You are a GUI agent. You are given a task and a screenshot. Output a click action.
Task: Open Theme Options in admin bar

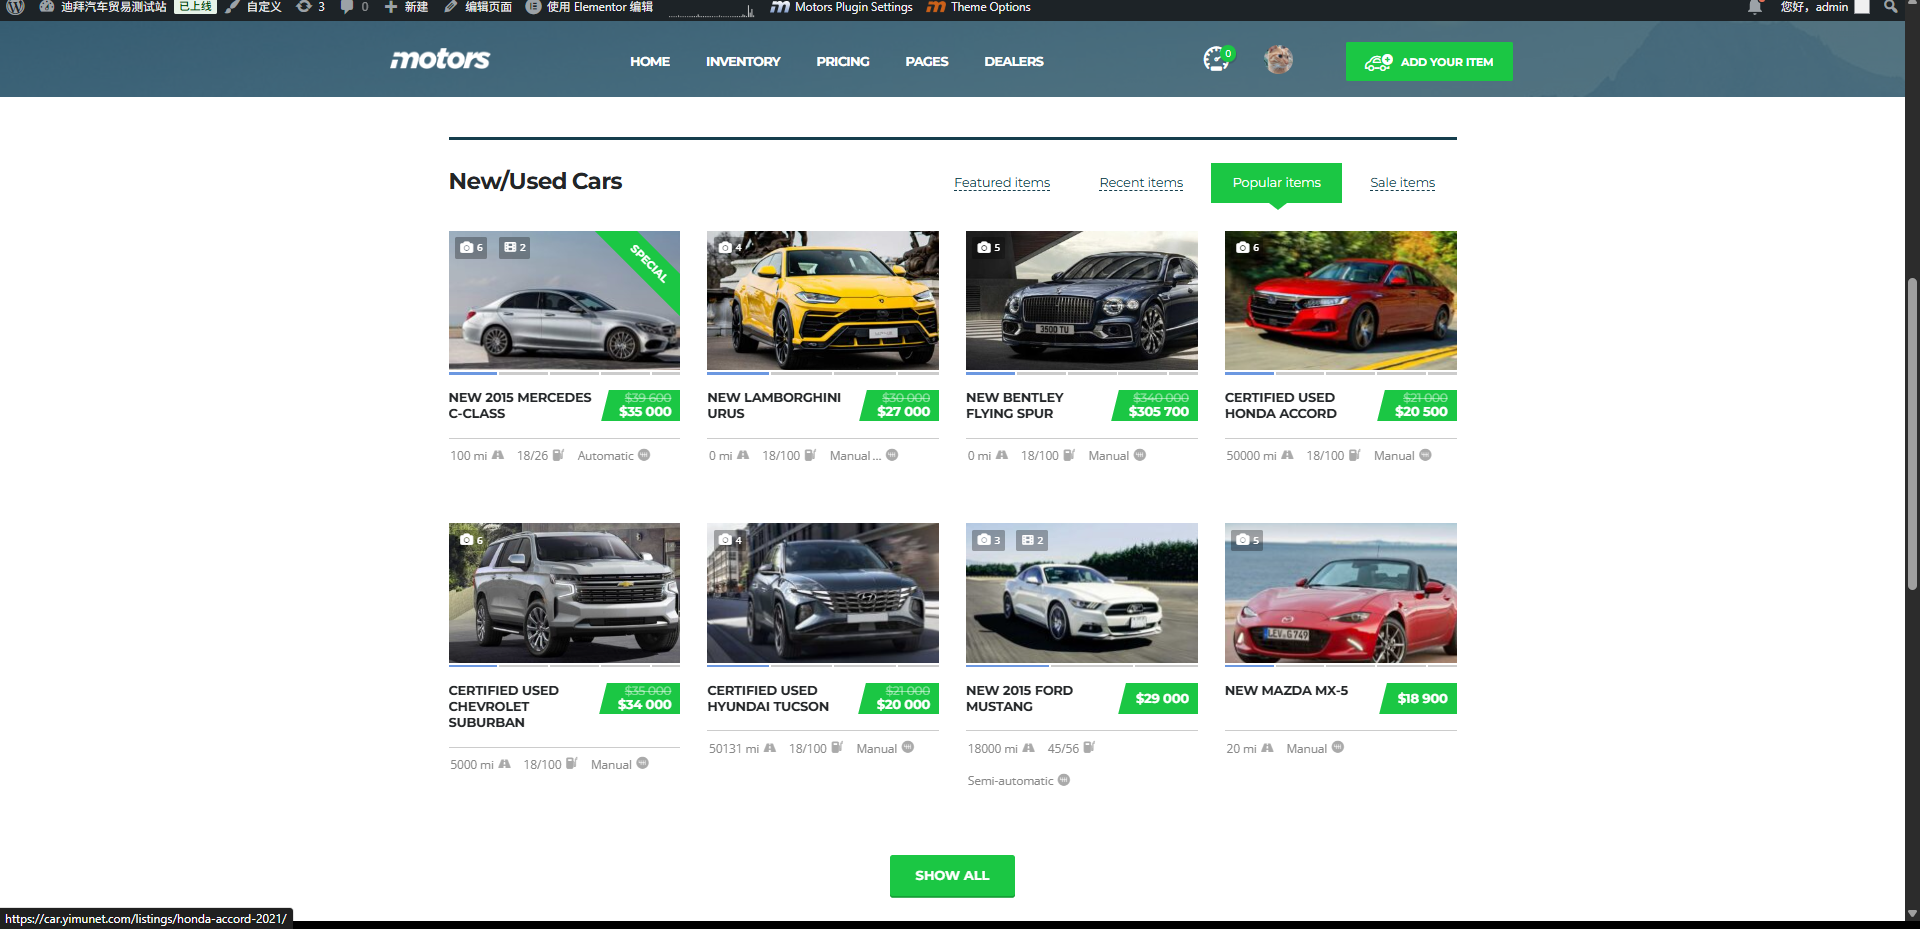[979, 7]
